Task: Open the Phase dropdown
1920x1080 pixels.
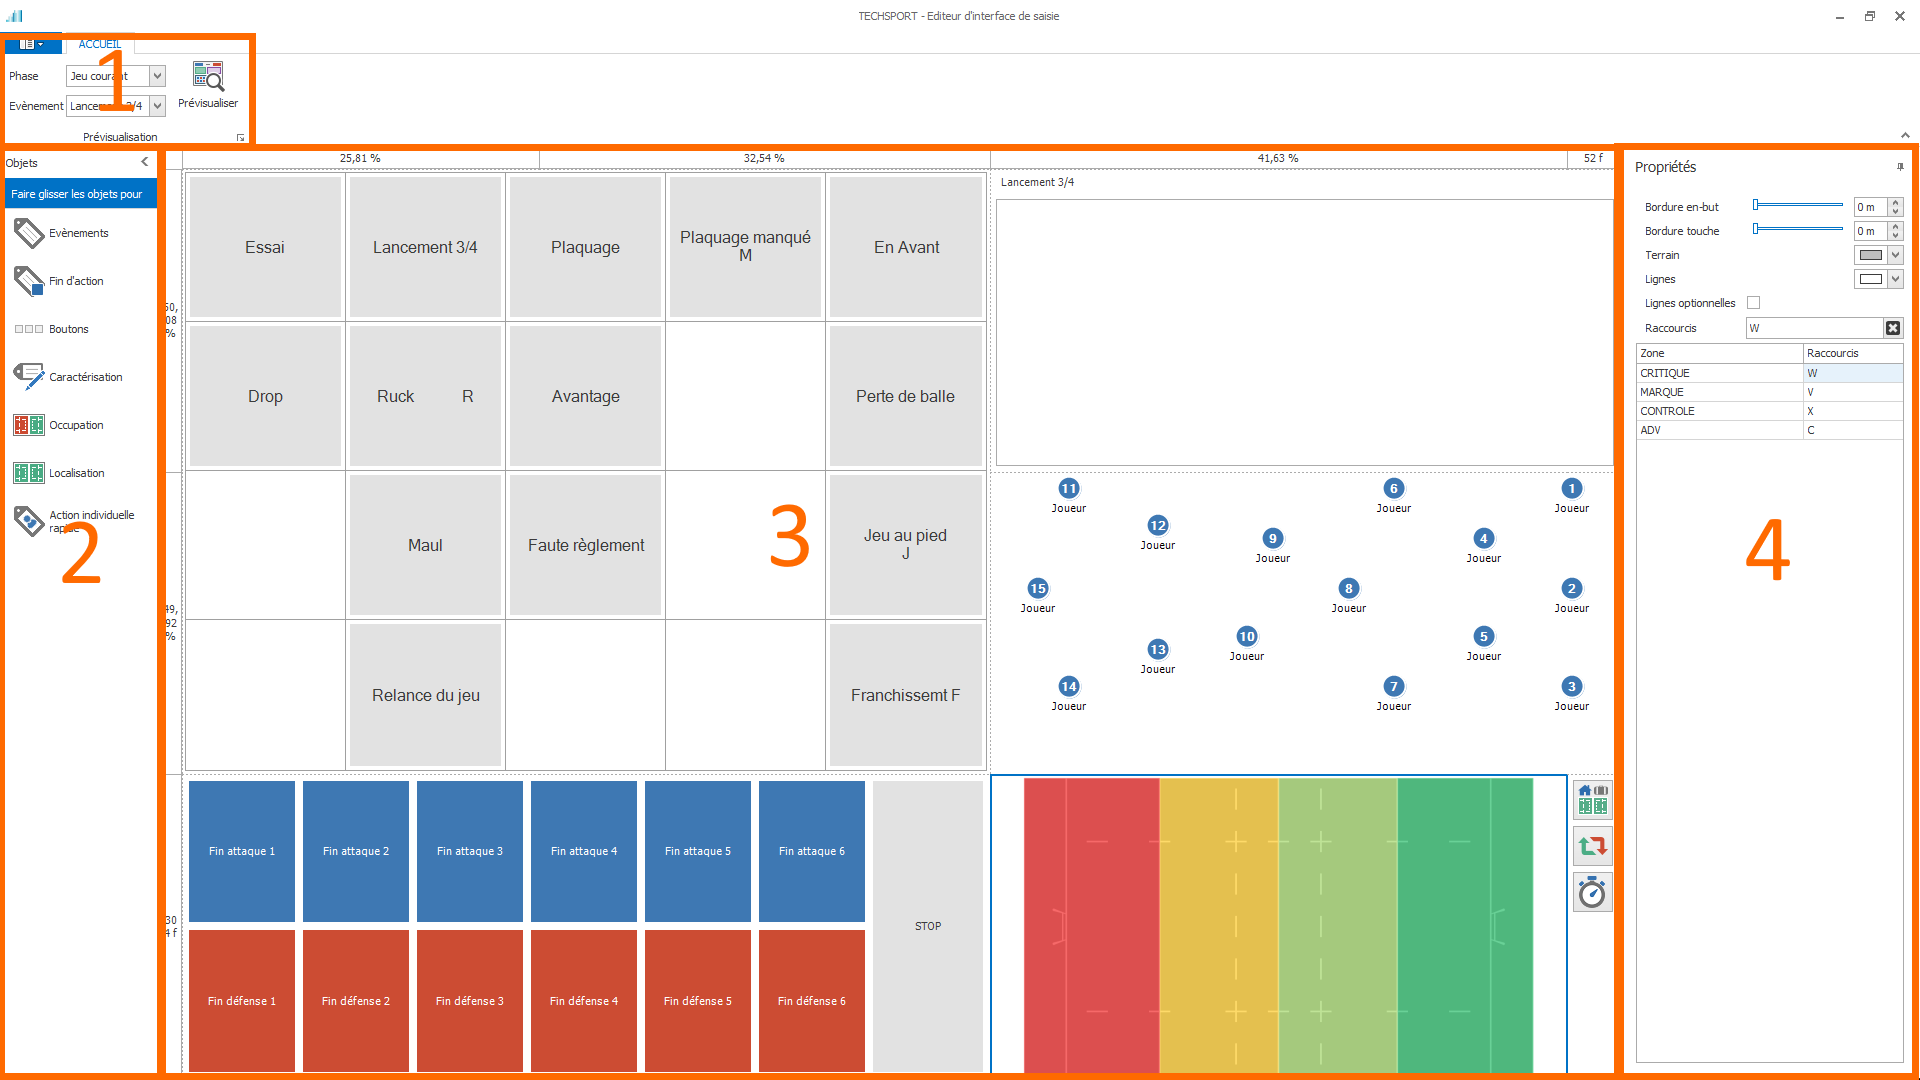Action: point(157,76)
